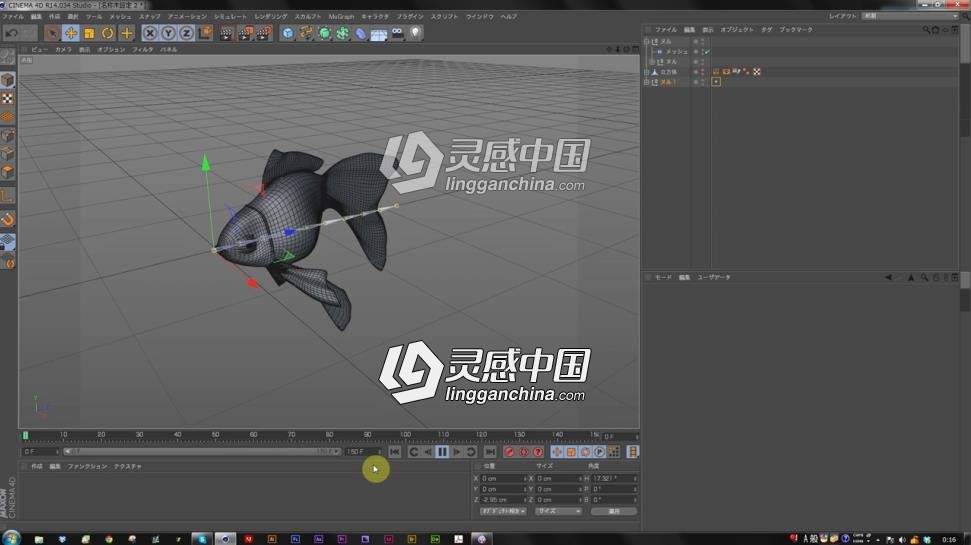Open Render to Picture Viewer icon
This screenshot has height=545, width=971.
pyautogui.click(x=245, y=33)
